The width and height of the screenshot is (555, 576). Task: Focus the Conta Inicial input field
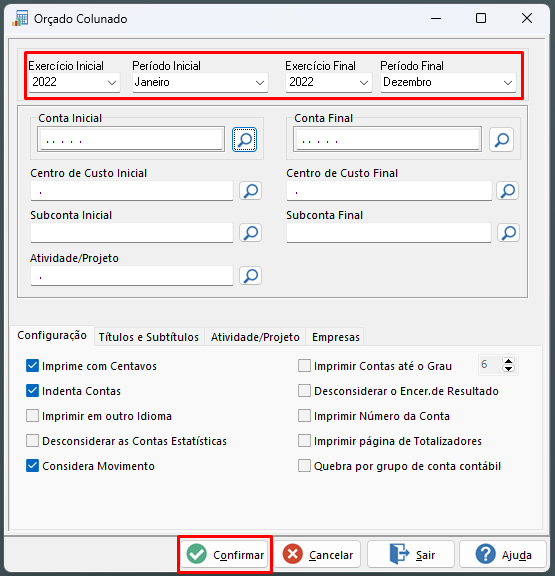click(131, 140)
